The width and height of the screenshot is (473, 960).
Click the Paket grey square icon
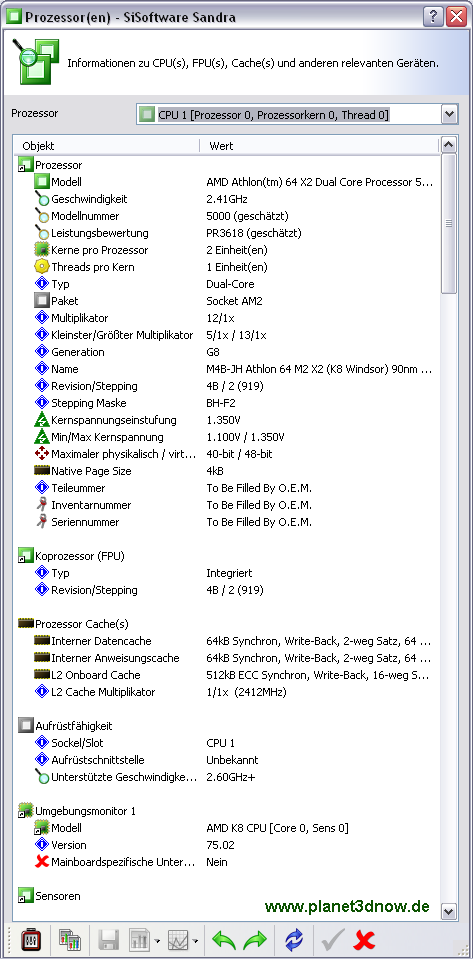(42, 301)
